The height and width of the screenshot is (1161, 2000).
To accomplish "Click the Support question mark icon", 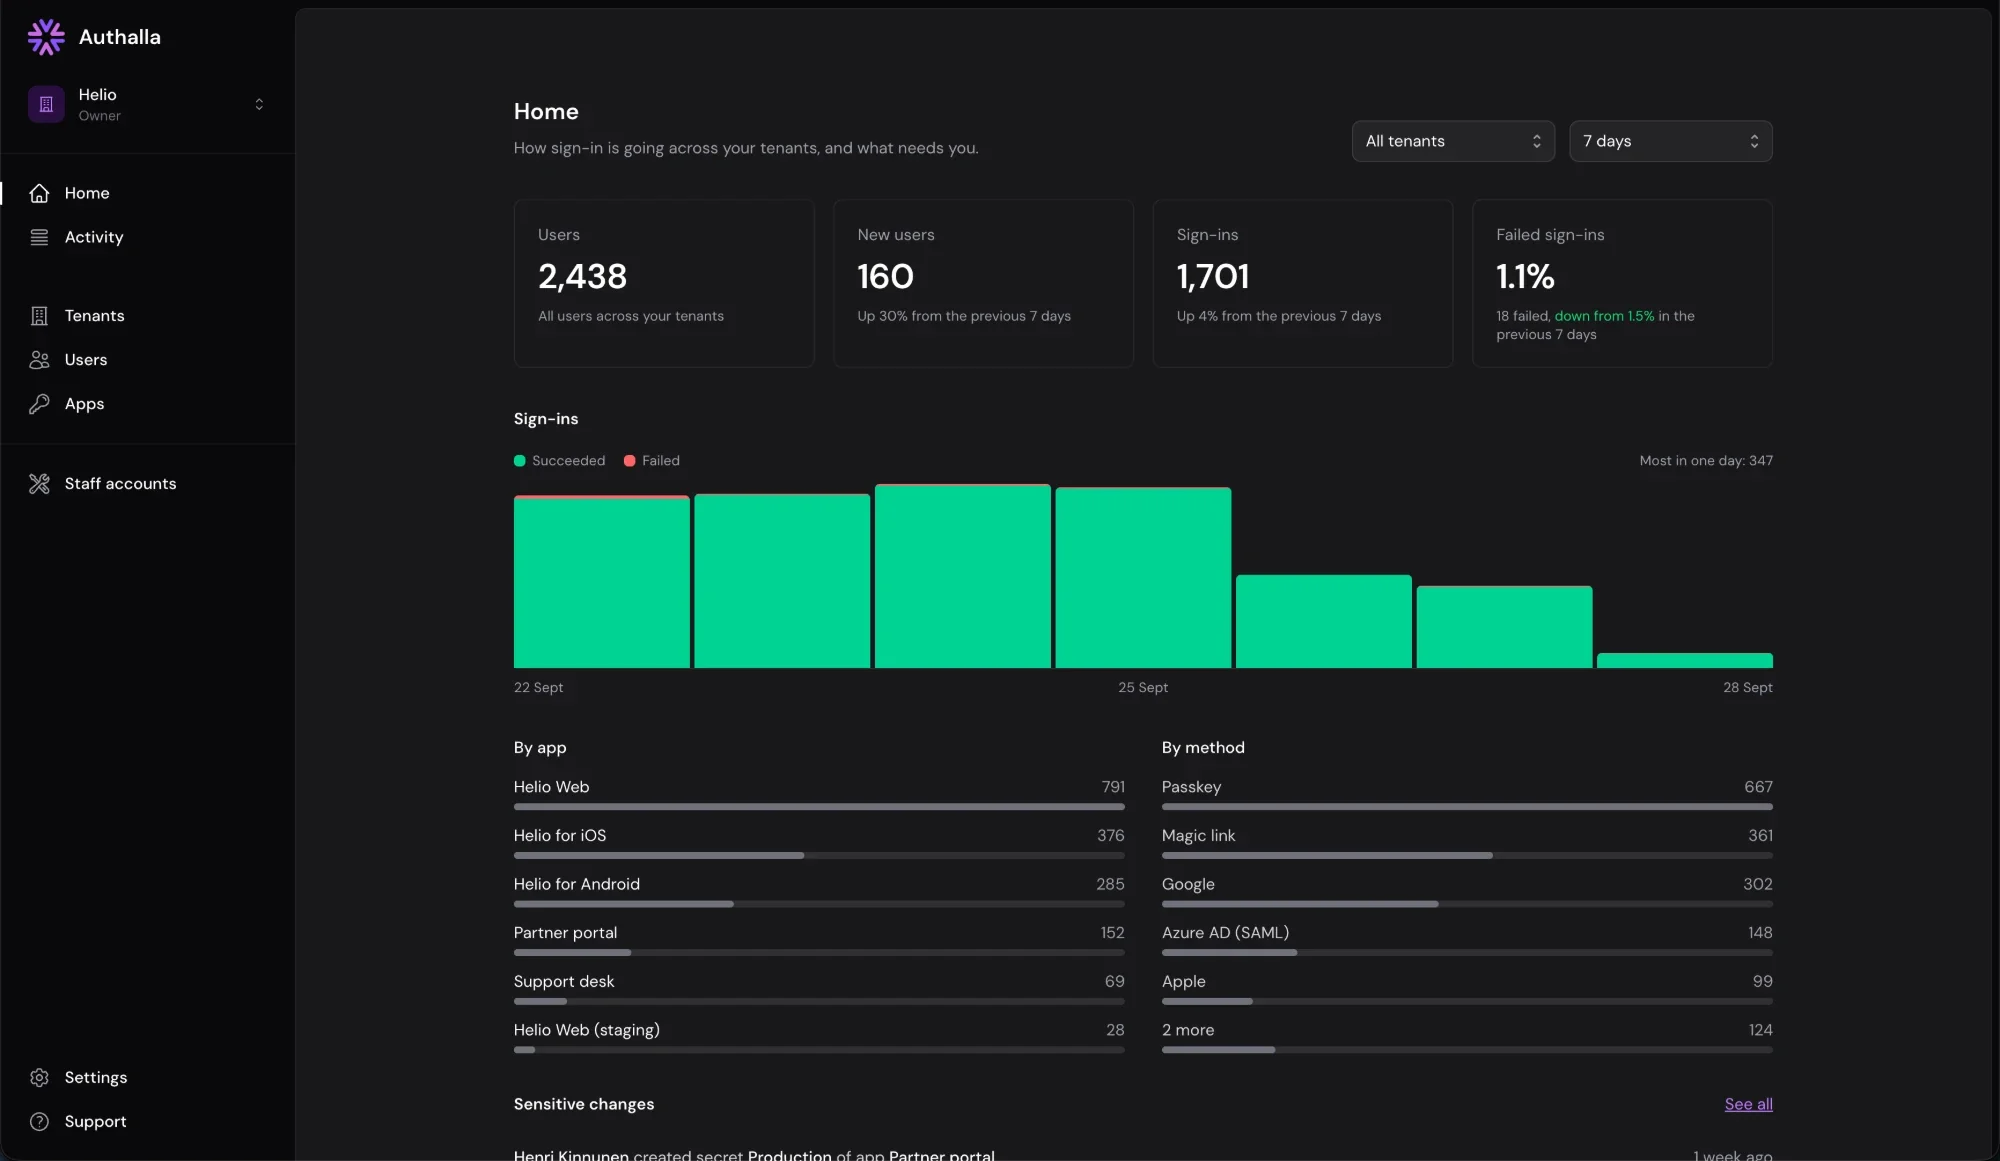I will click(x=39, y=1122).
